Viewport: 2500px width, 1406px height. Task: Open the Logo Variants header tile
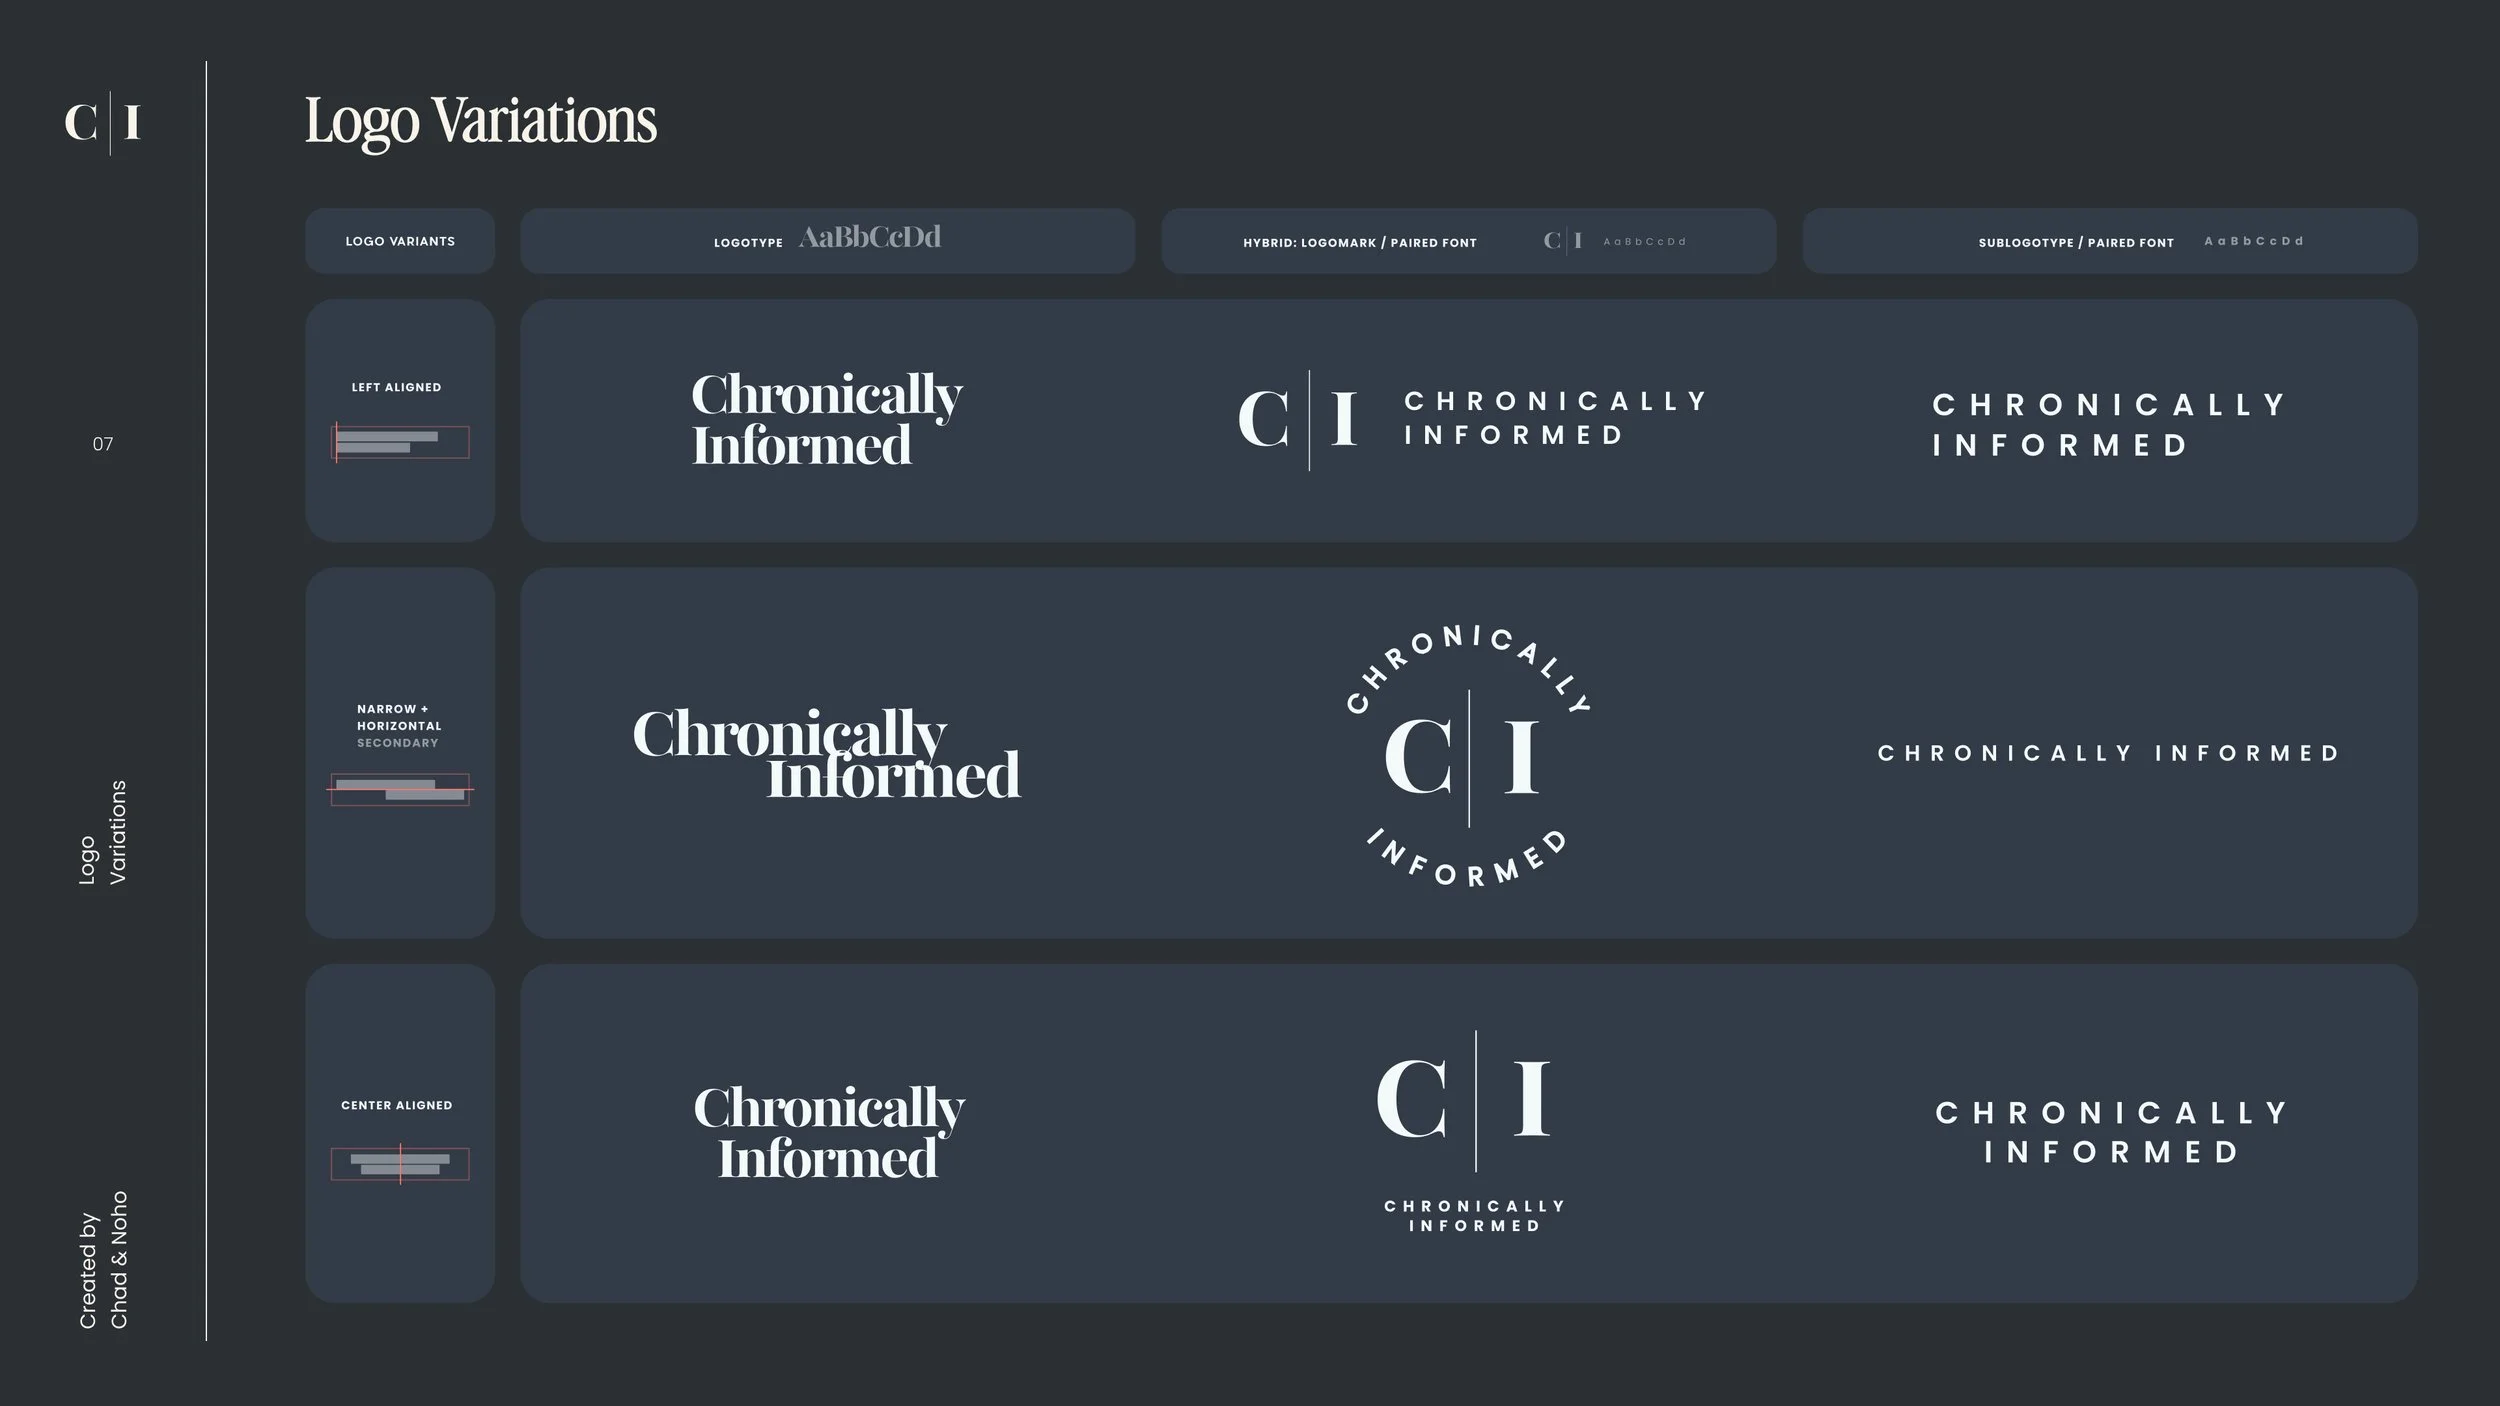point(400,241)
